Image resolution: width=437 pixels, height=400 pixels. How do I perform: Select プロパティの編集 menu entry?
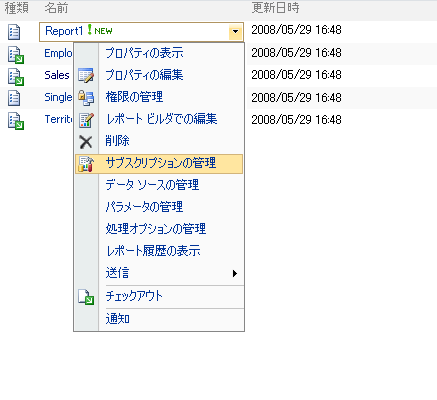click(x=159, y=75)
